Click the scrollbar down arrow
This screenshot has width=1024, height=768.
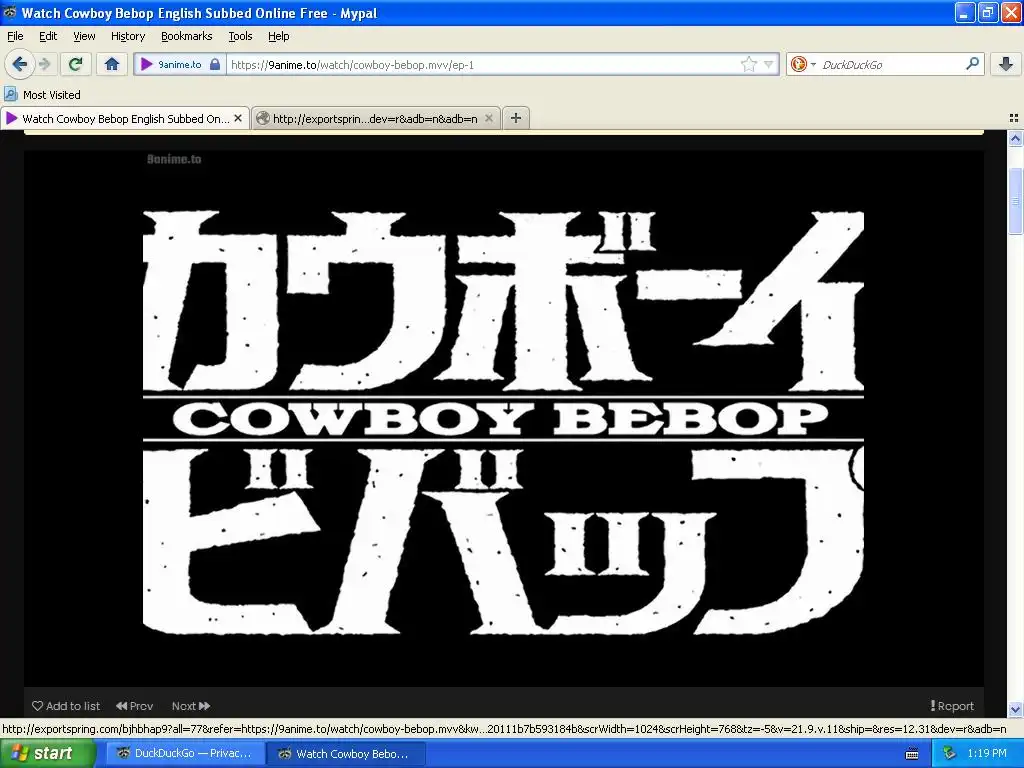[x=1016, y=709]
